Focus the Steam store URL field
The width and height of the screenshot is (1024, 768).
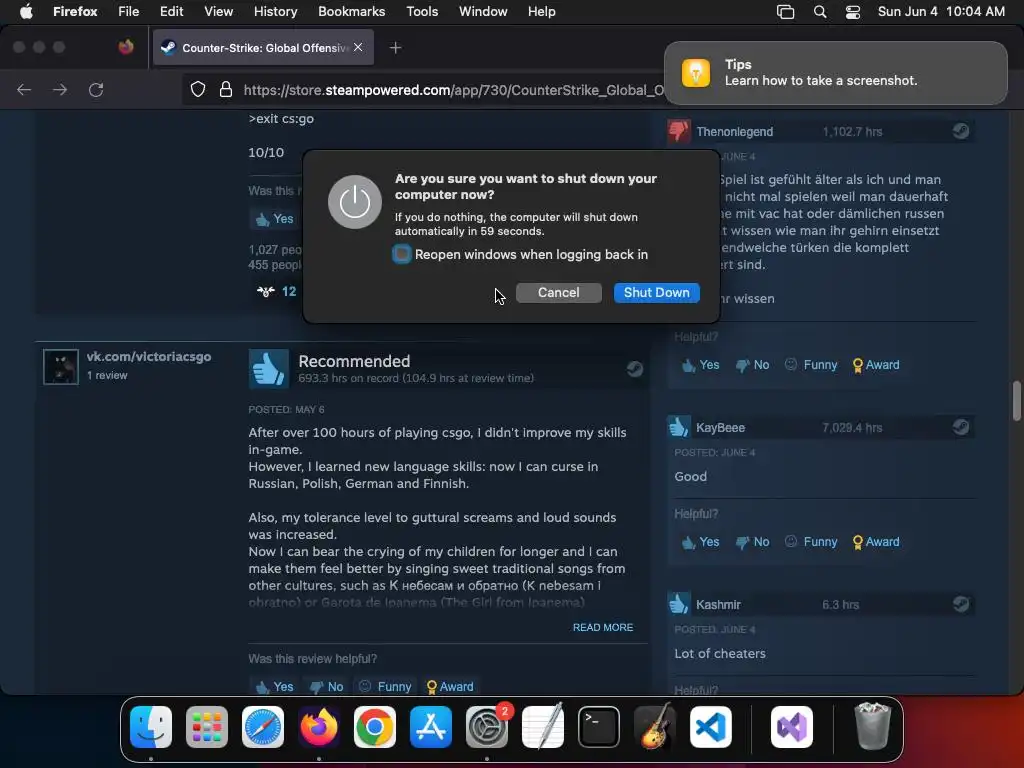tap(453, 89)
